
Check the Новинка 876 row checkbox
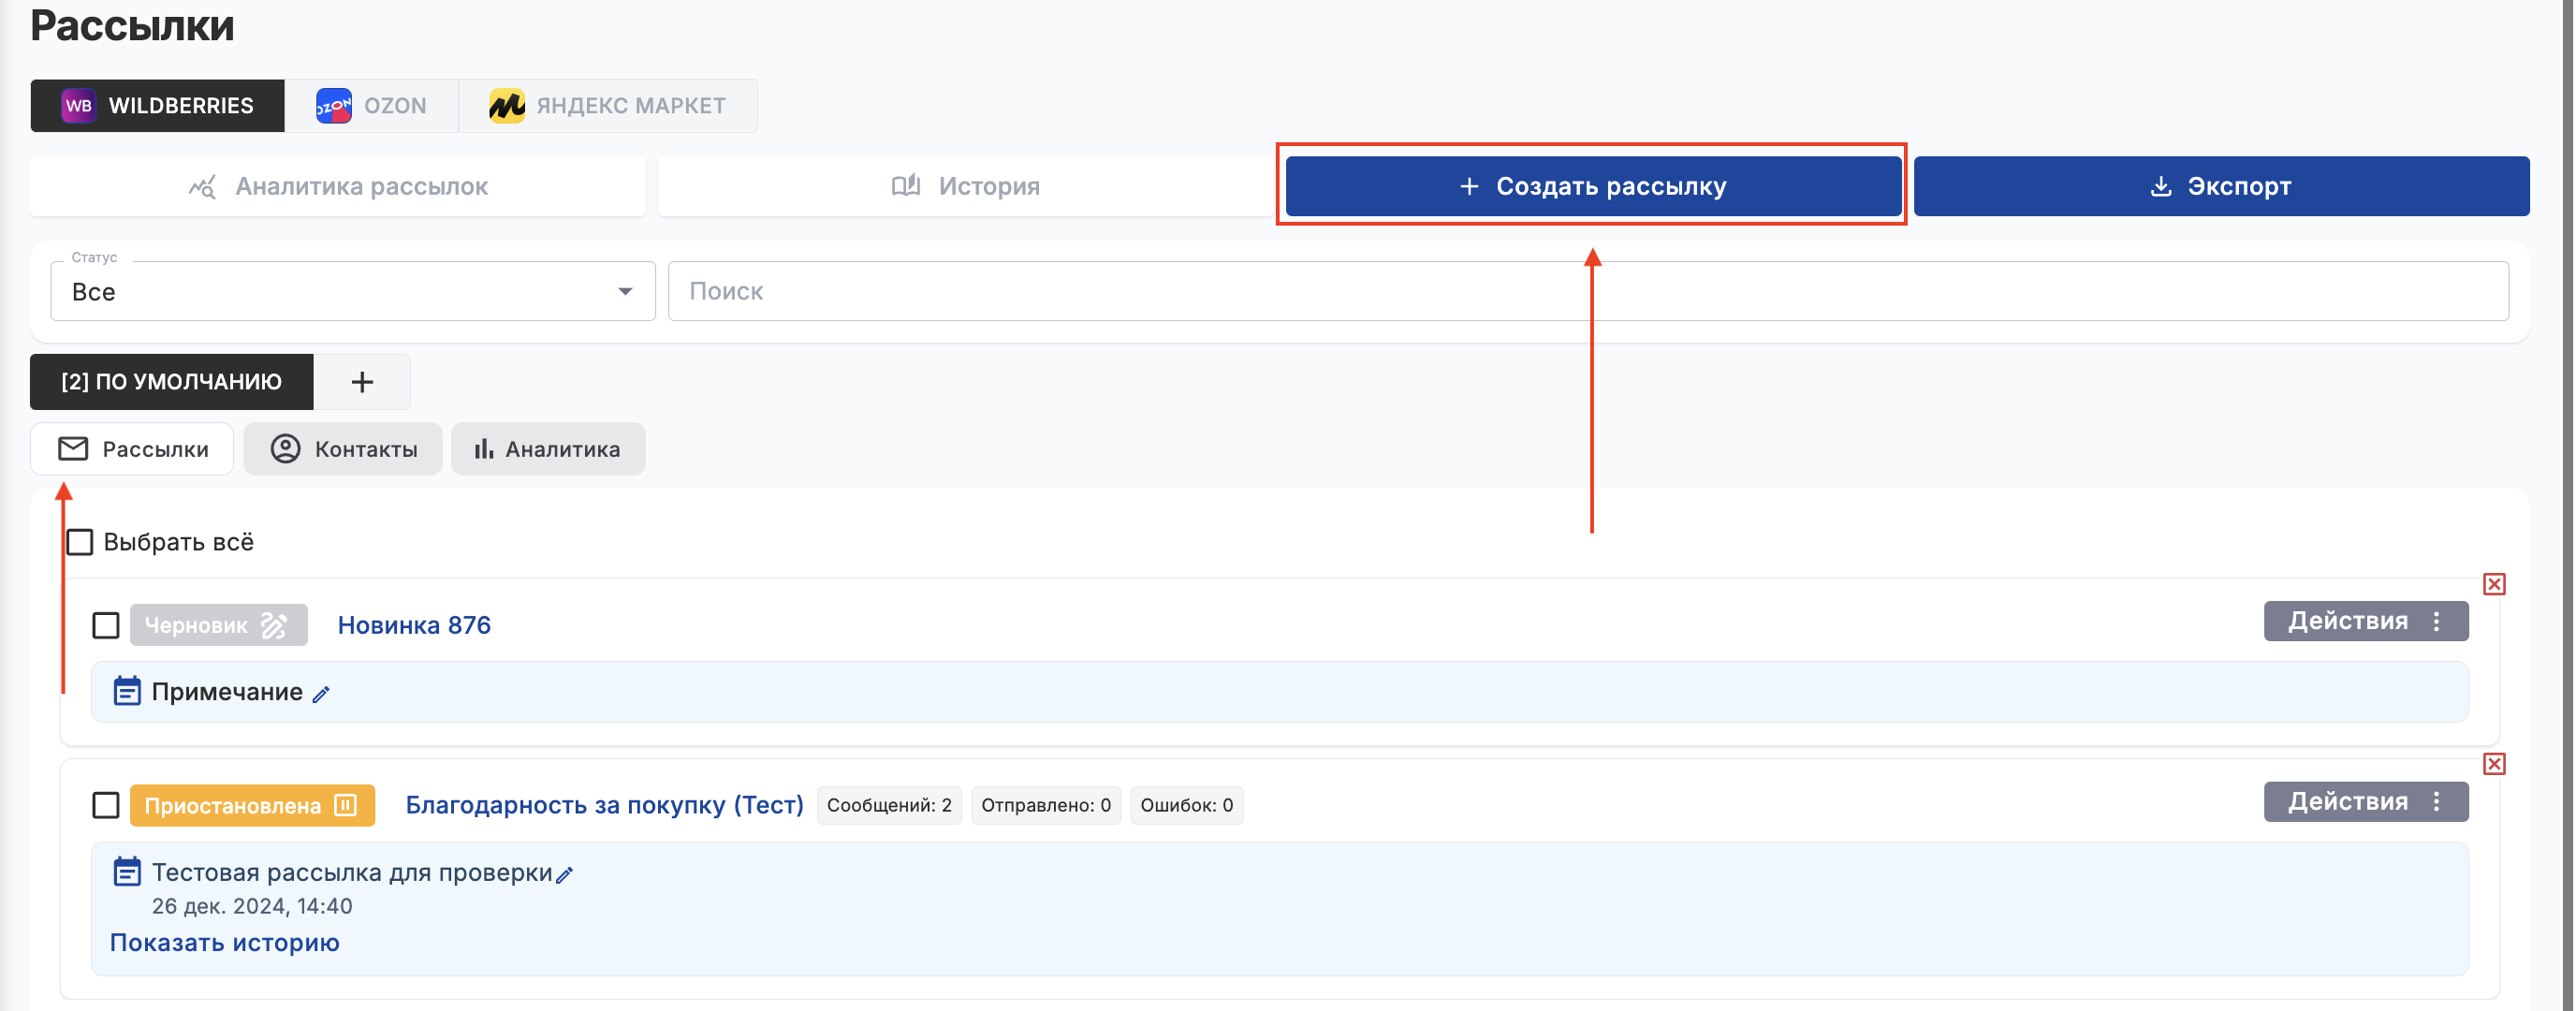pyautogui.click(x=106, y=625)
